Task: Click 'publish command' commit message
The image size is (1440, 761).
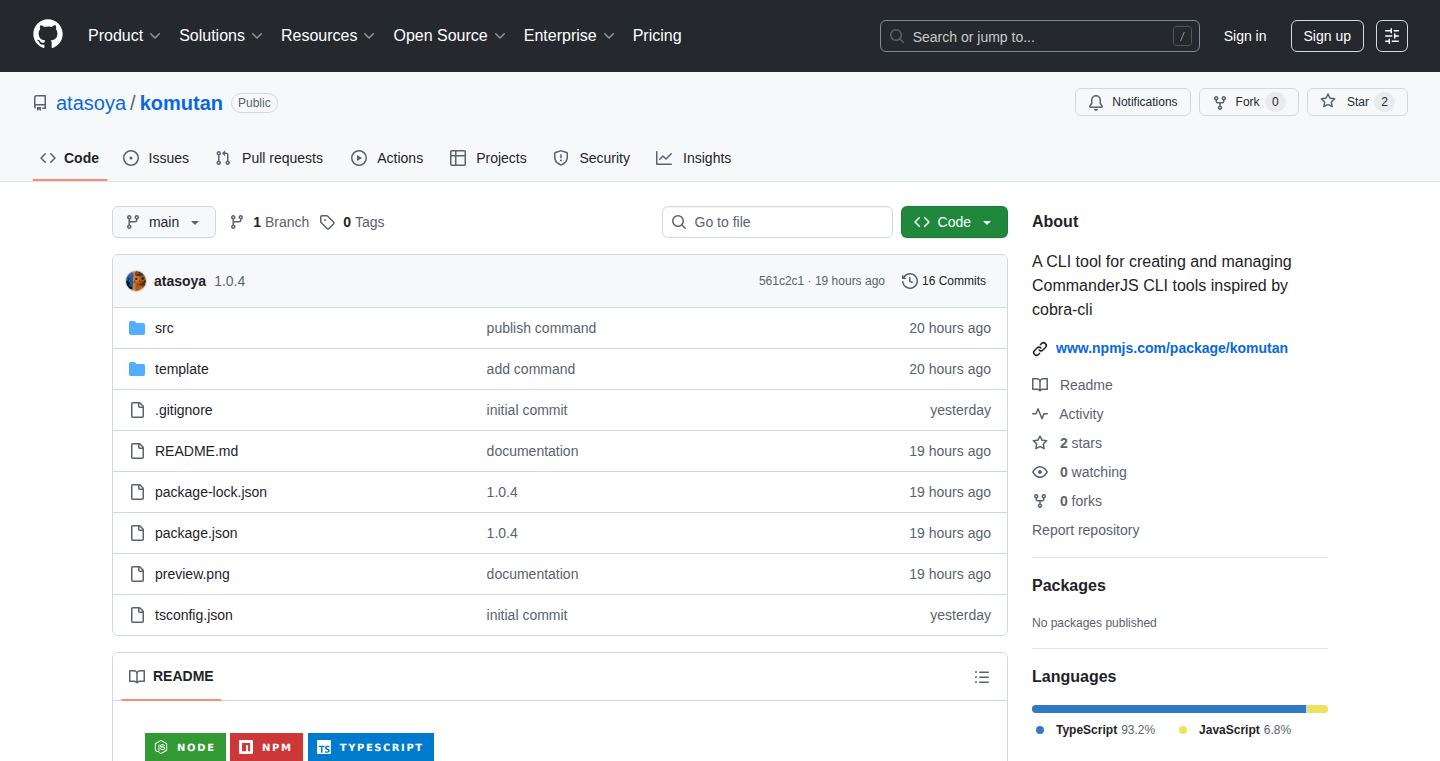Action: coord(541,328)
